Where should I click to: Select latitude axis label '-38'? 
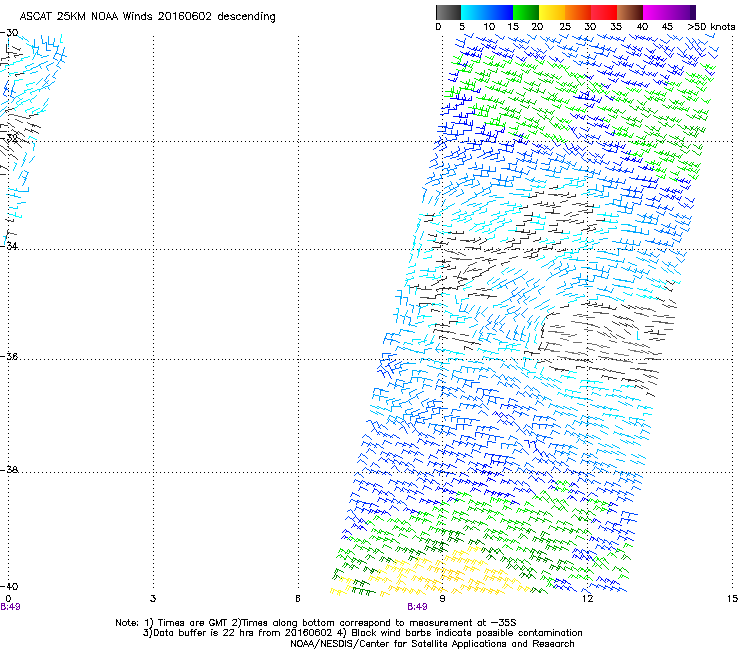(10, 470)
